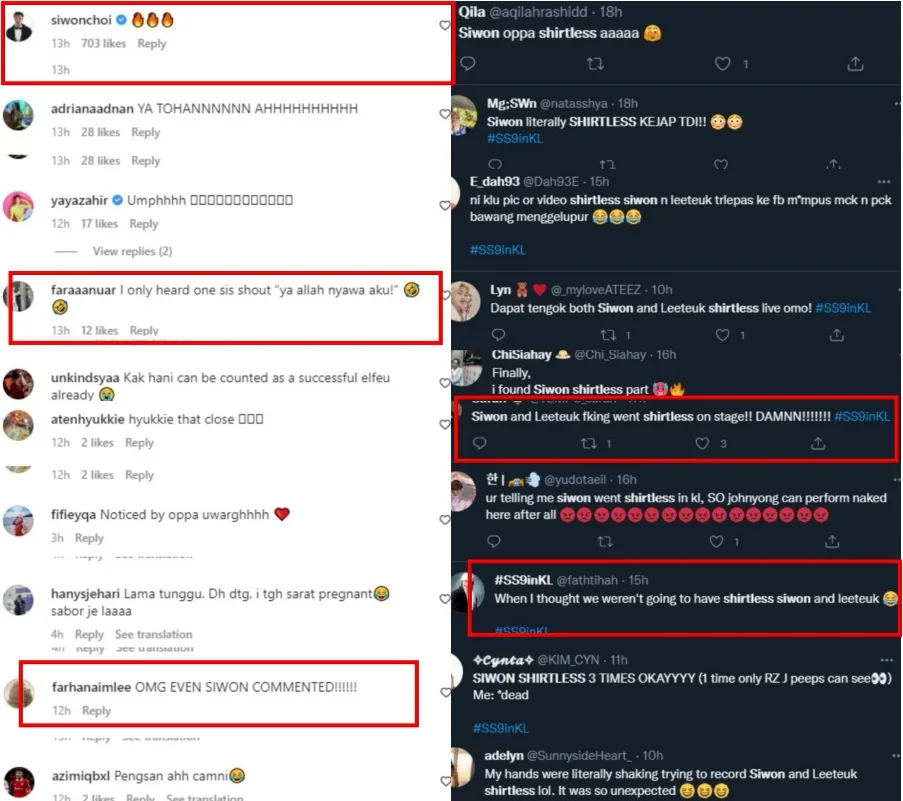Reply to fifieyqa's Noticed by oppa comment
Viewport: 903px width, 801px height.
89,538
